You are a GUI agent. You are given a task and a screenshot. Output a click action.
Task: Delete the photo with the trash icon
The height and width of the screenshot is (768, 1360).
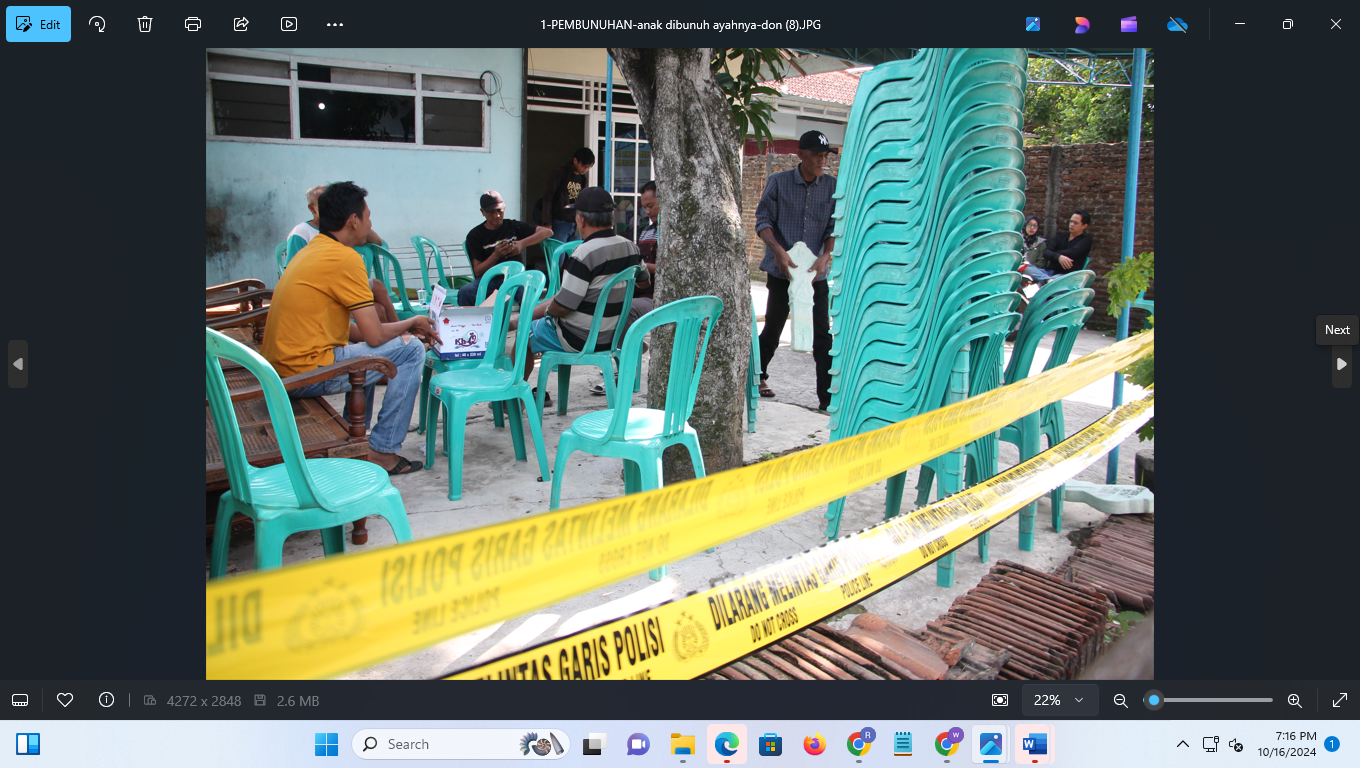(x=145, y=24)
